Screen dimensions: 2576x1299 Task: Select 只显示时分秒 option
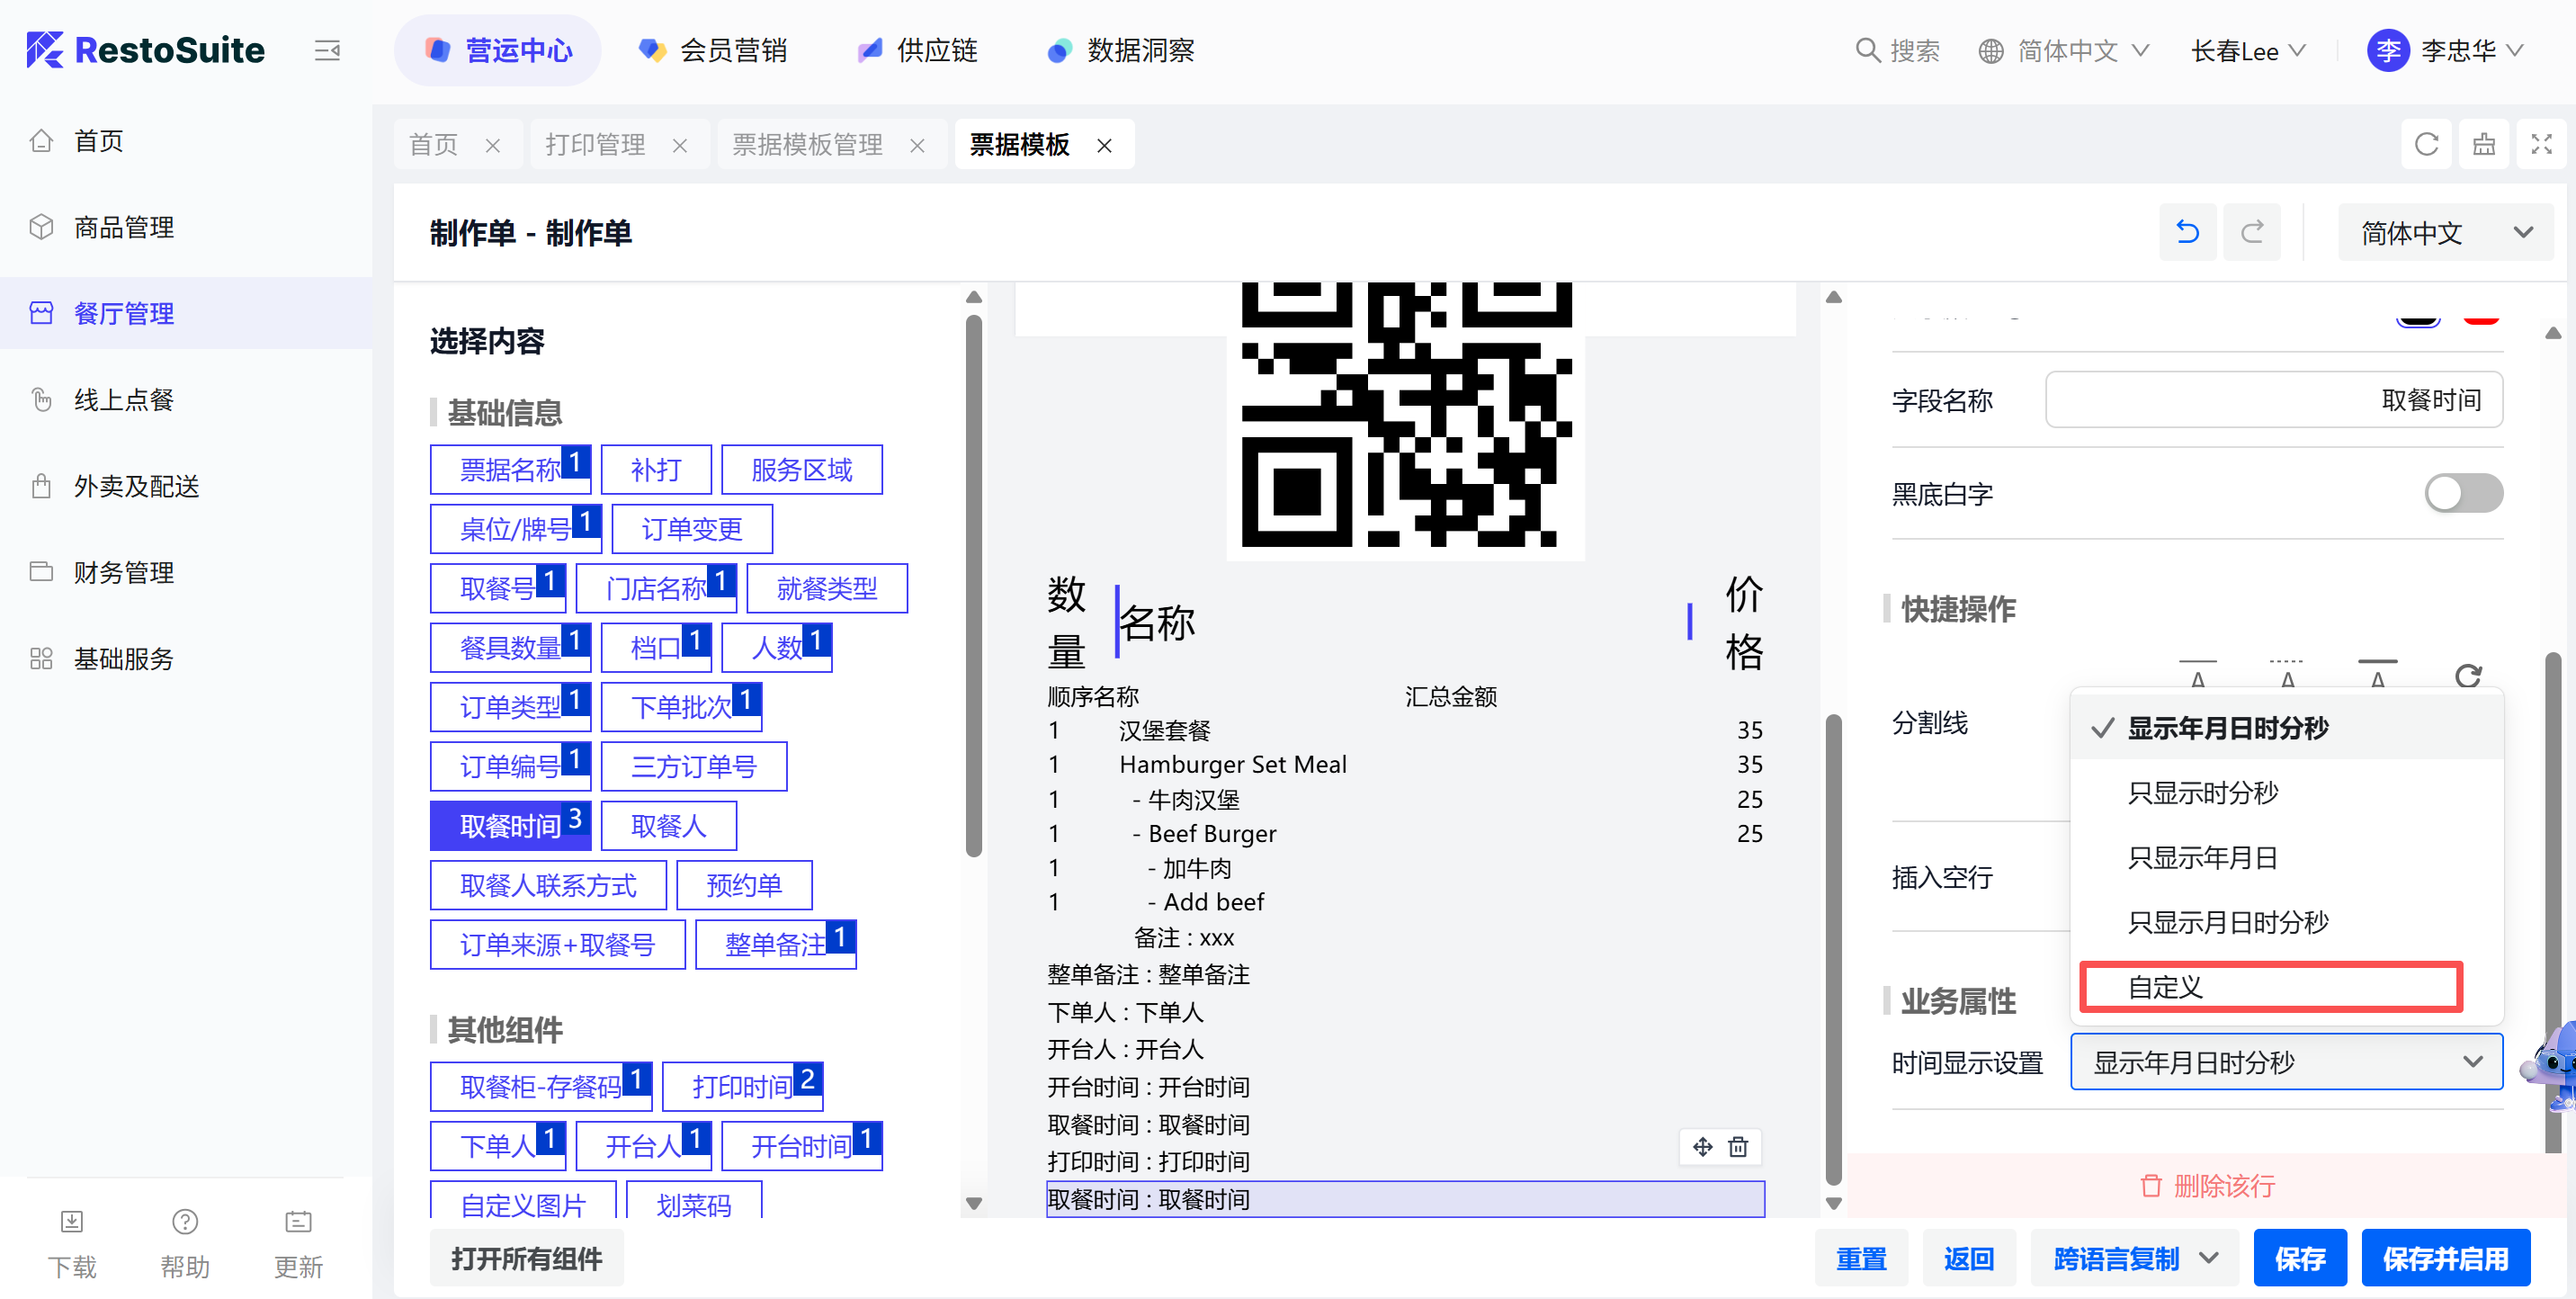pyautogui.click(x=2202, y=793)
